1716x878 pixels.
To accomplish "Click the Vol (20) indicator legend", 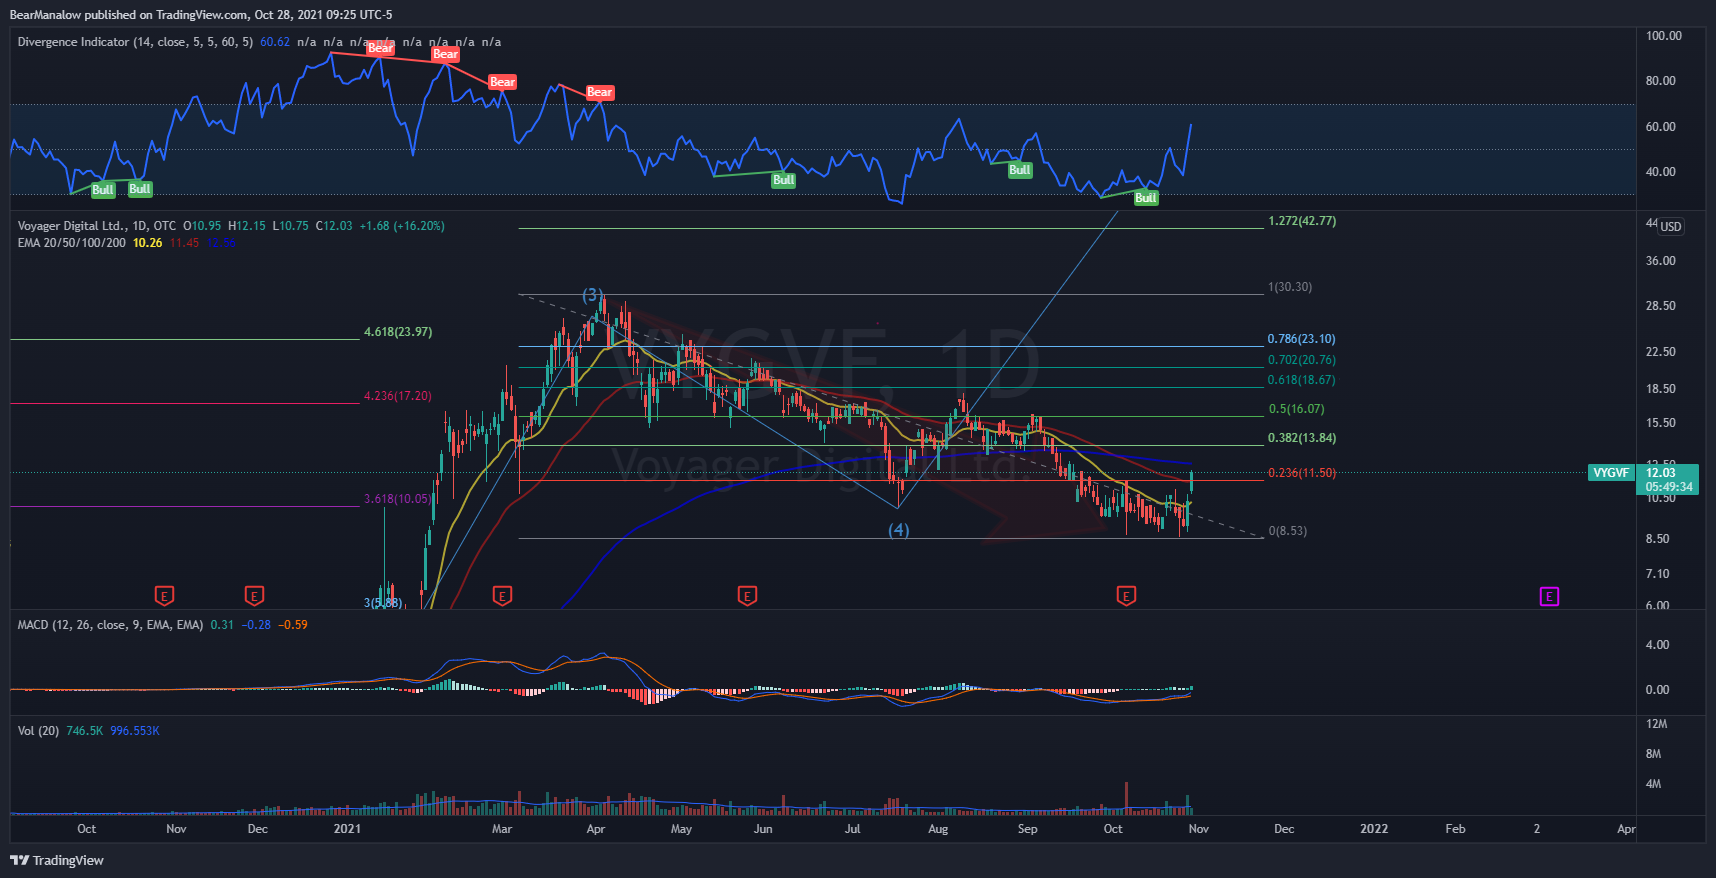I will (x=38, y=731).
